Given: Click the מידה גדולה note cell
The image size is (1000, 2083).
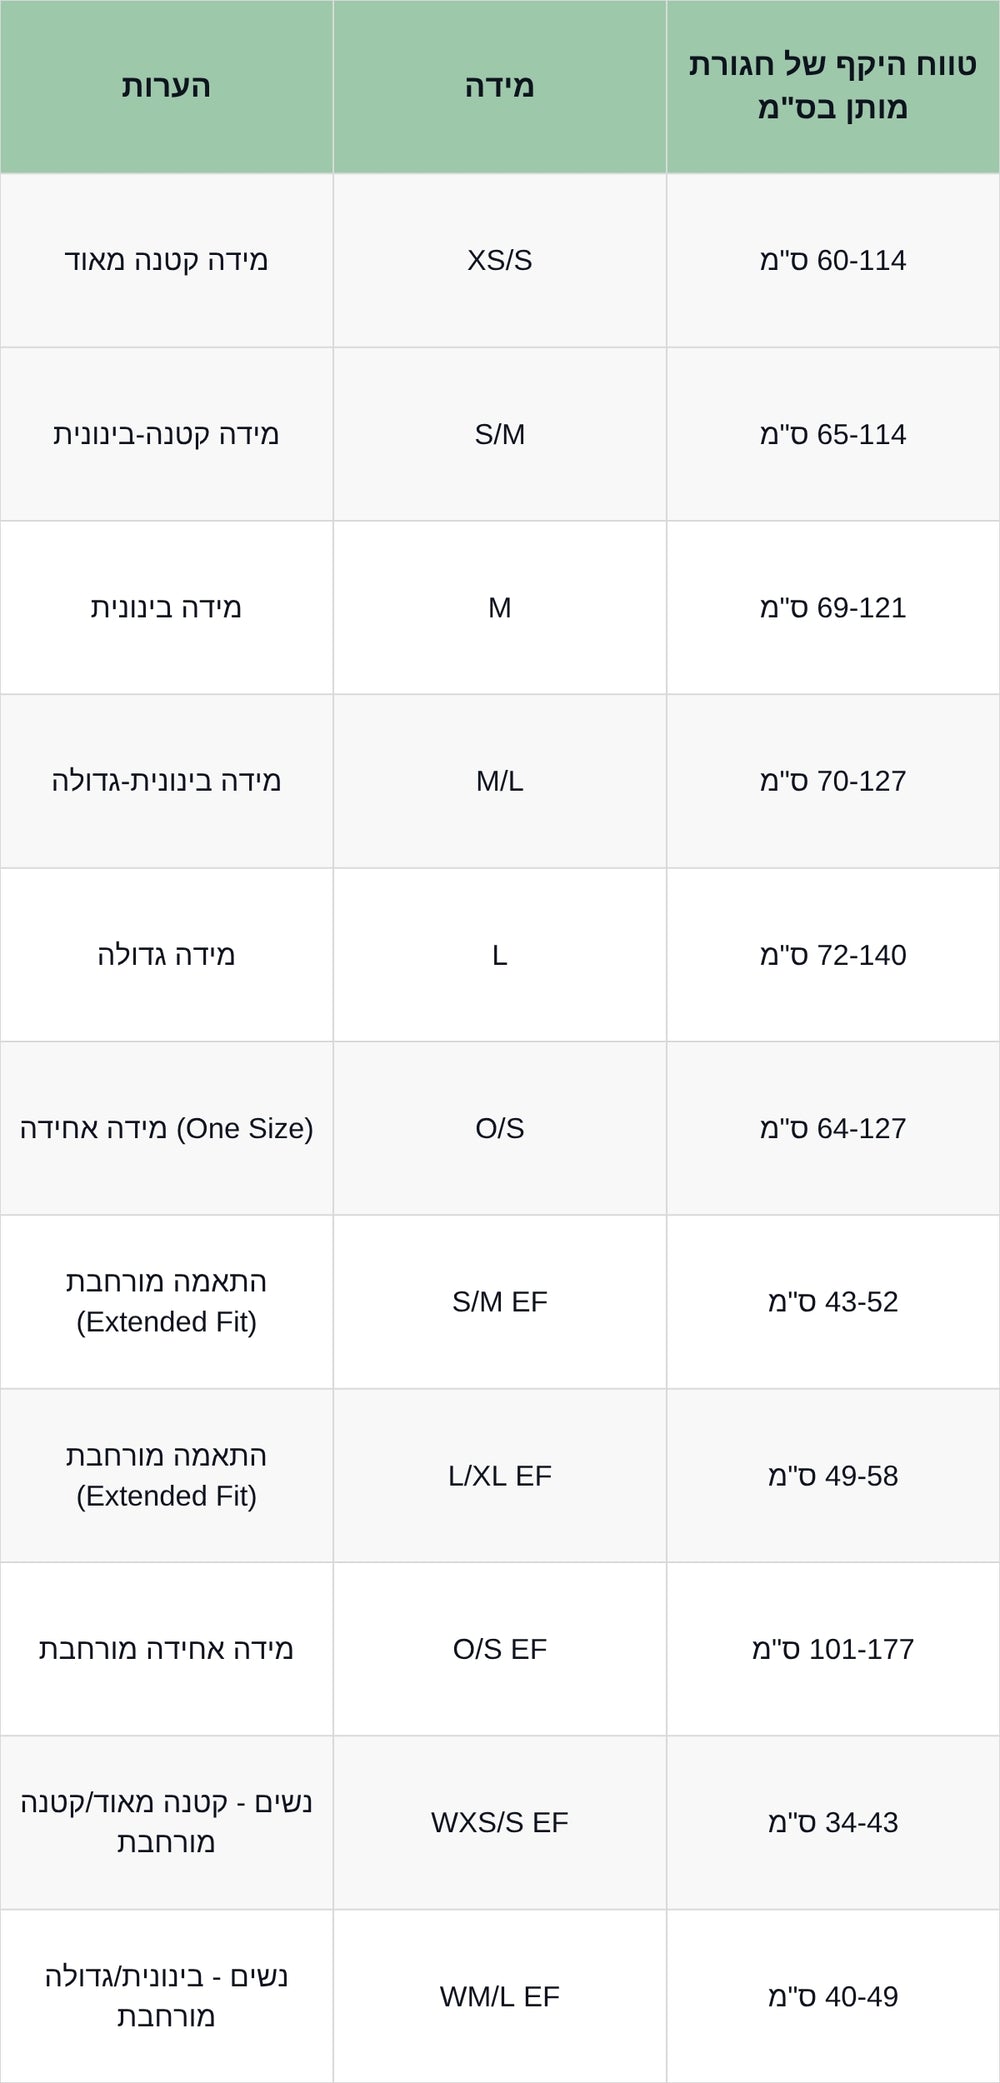Looking at the screenshot, I should point(166,955).
